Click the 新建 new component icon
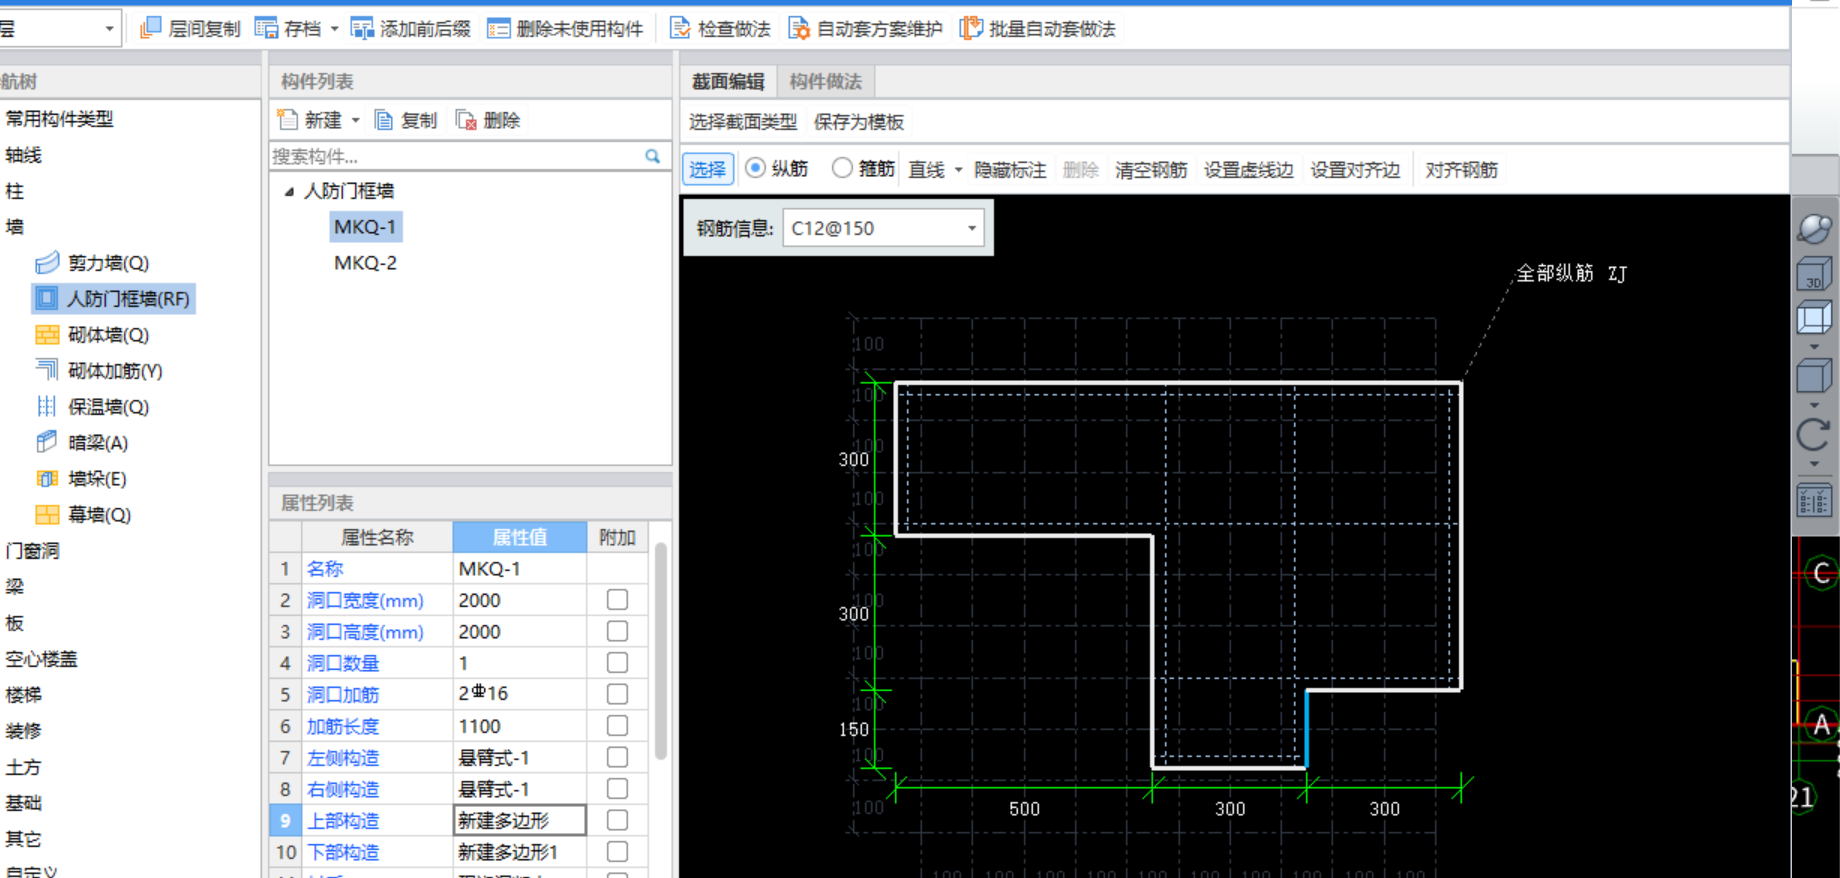This screenshot has width=1840, height=878. (x=287, y=120)
